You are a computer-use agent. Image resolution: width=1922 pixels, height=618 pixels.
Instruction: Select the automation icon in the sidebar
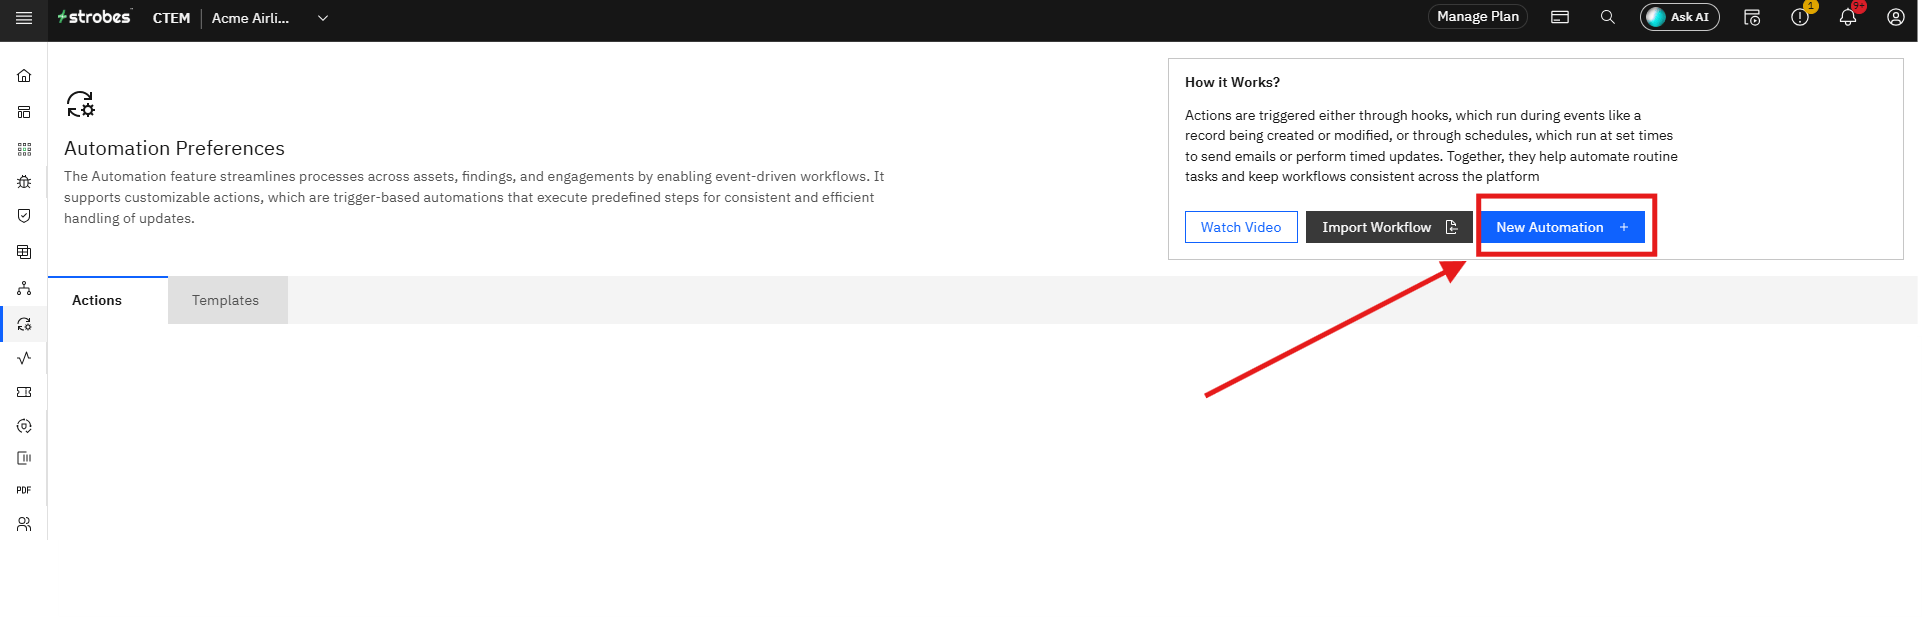[24, 324]
